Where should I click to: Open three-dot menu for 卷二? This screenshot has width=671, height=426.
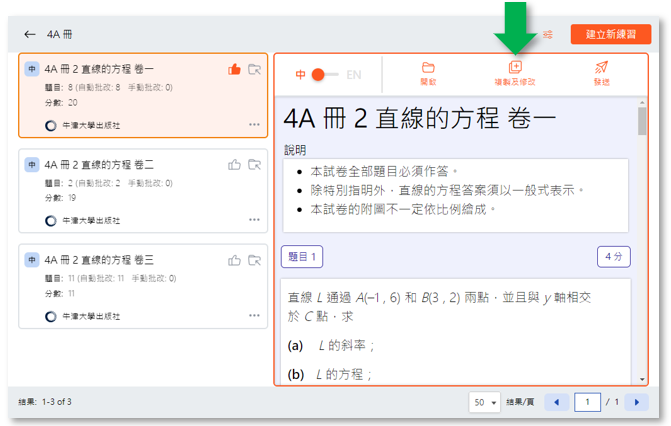[x=254, y=220]
